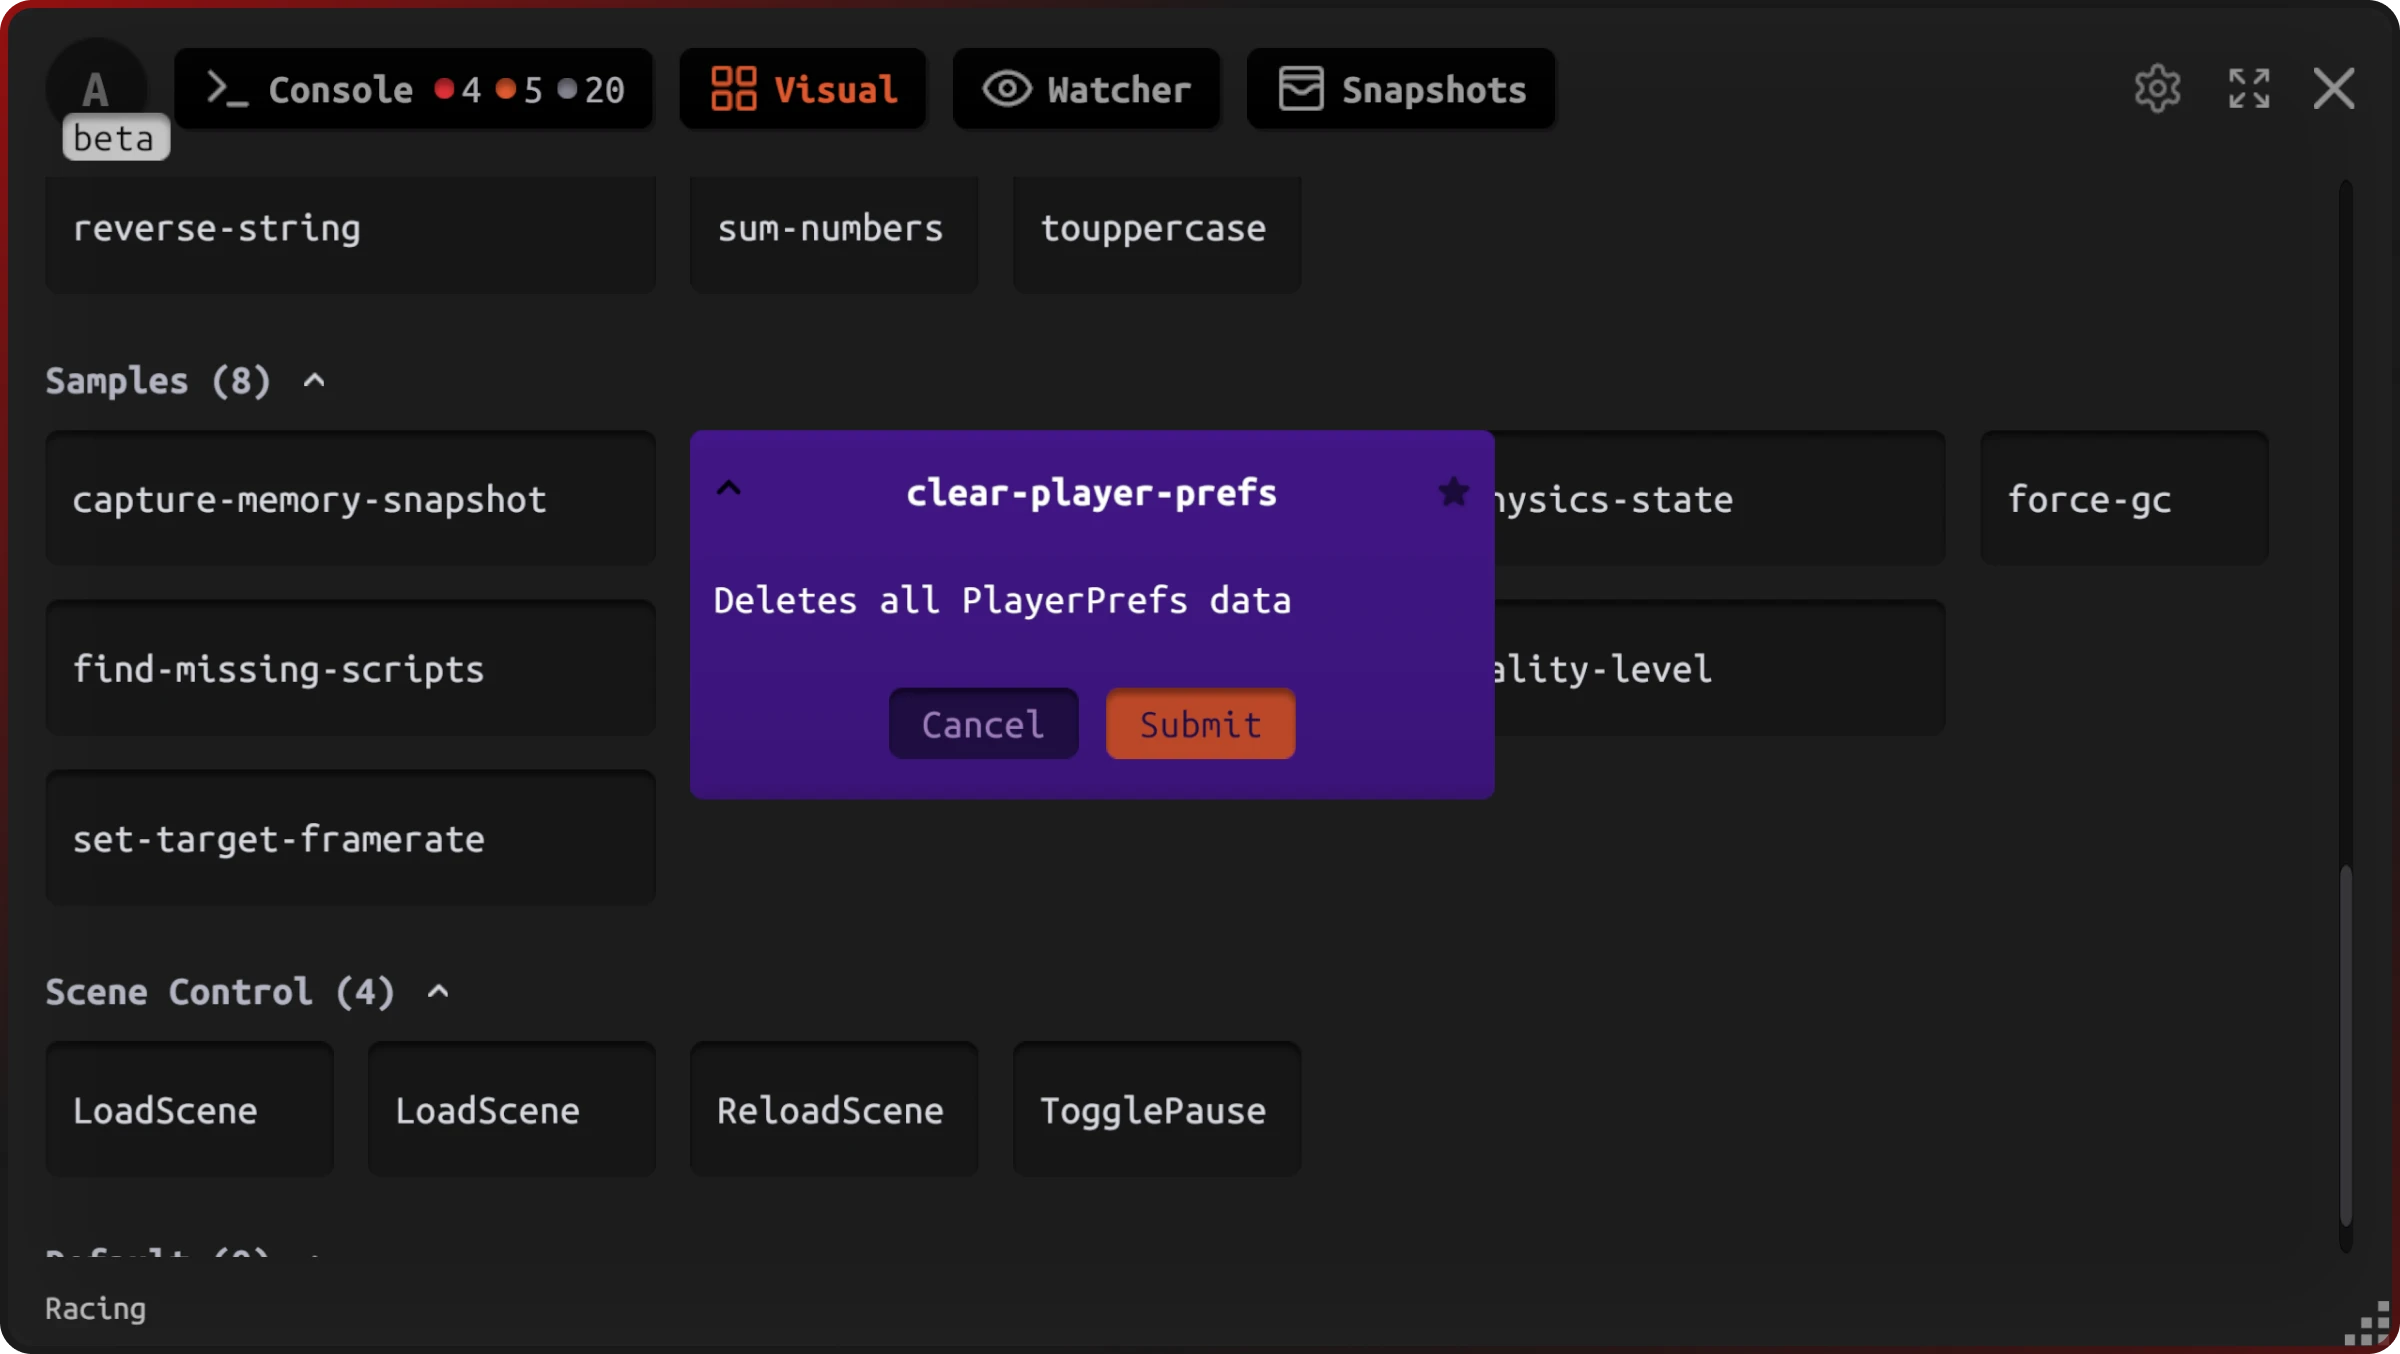
Task: Click the TogglePause command
Action: pos(1157,1109)
